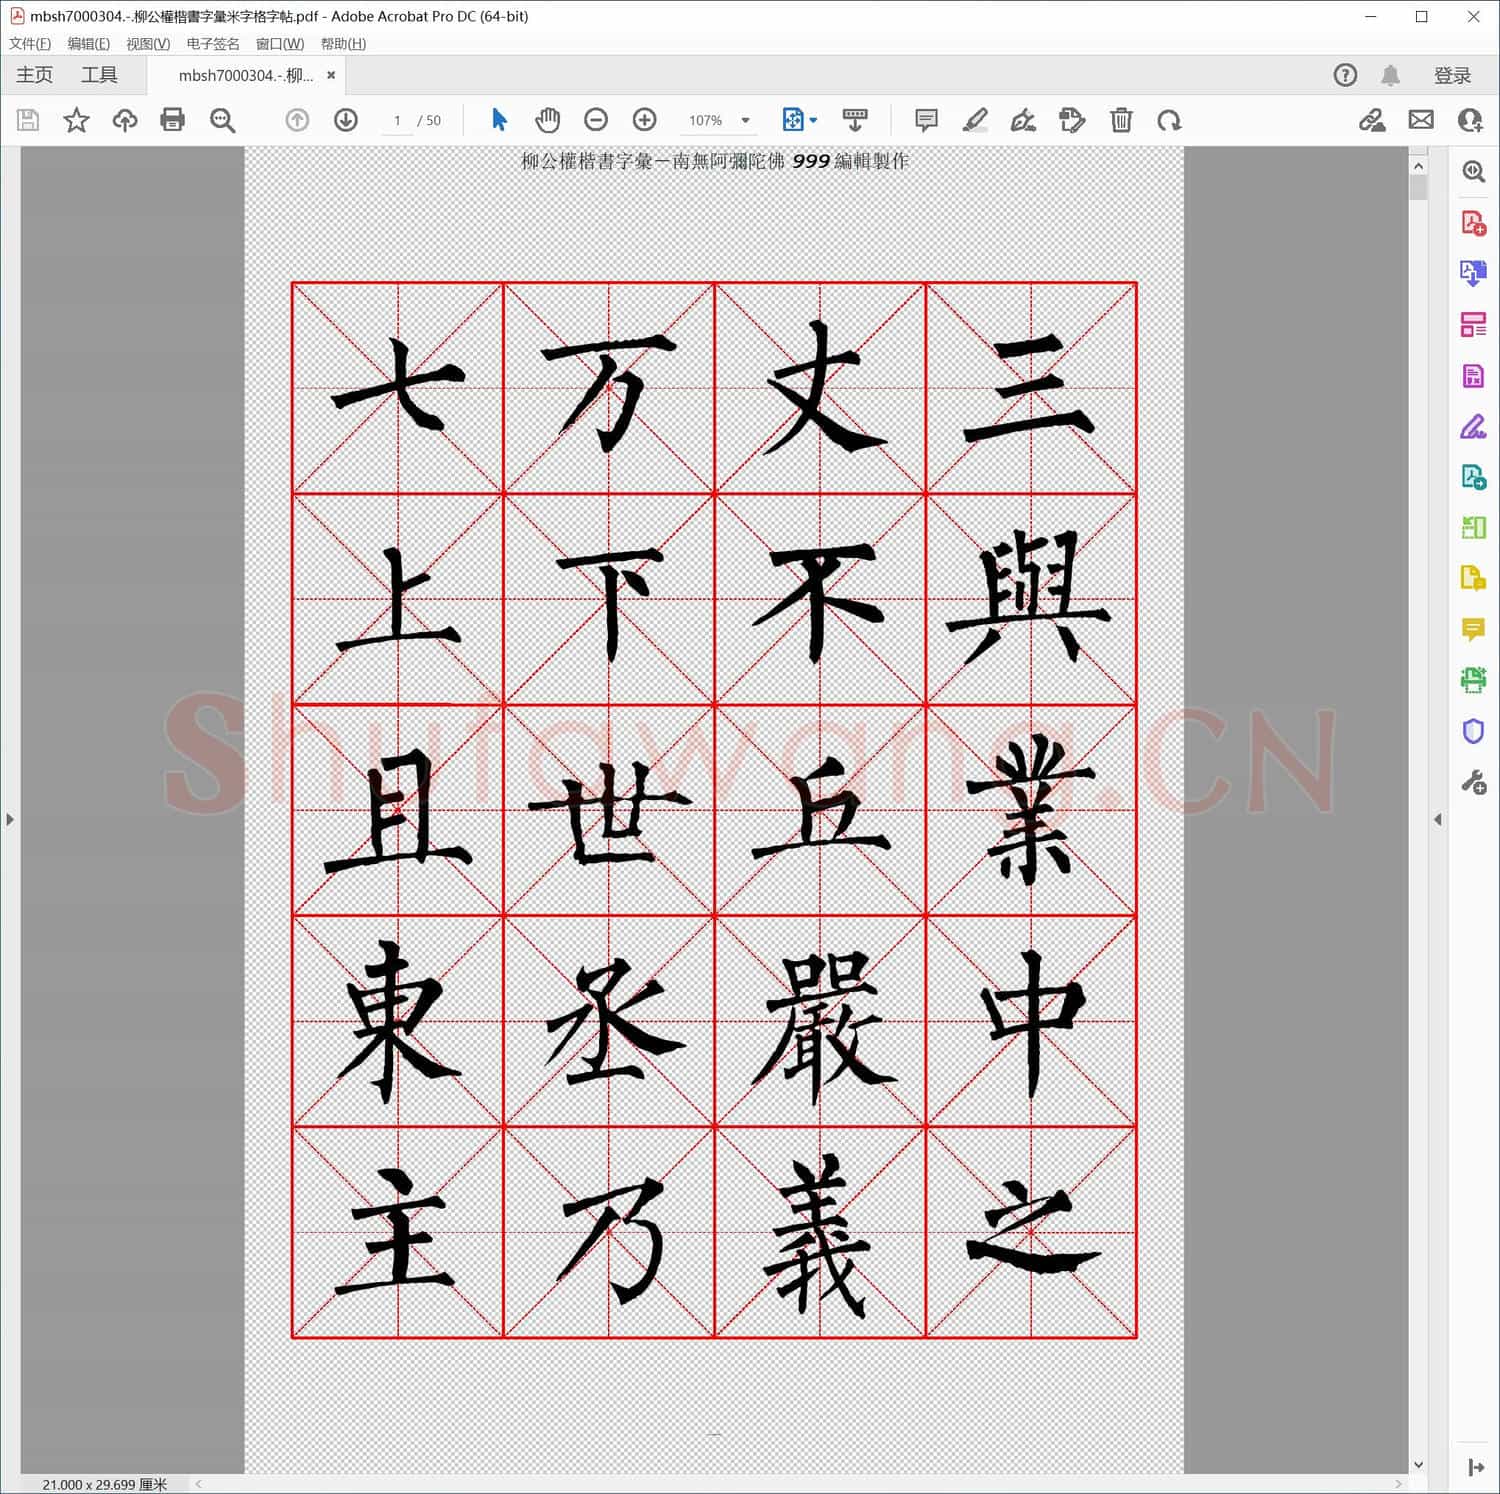Open the Organize Pages tool
This screenshot has width=1500, height=1494.
(1474, 323)
